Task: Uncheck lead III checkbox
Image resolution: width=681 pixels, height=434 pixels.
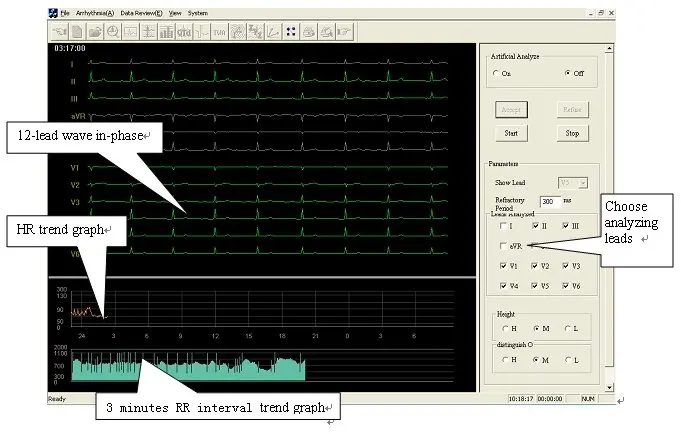Action: tap(565, 225)
